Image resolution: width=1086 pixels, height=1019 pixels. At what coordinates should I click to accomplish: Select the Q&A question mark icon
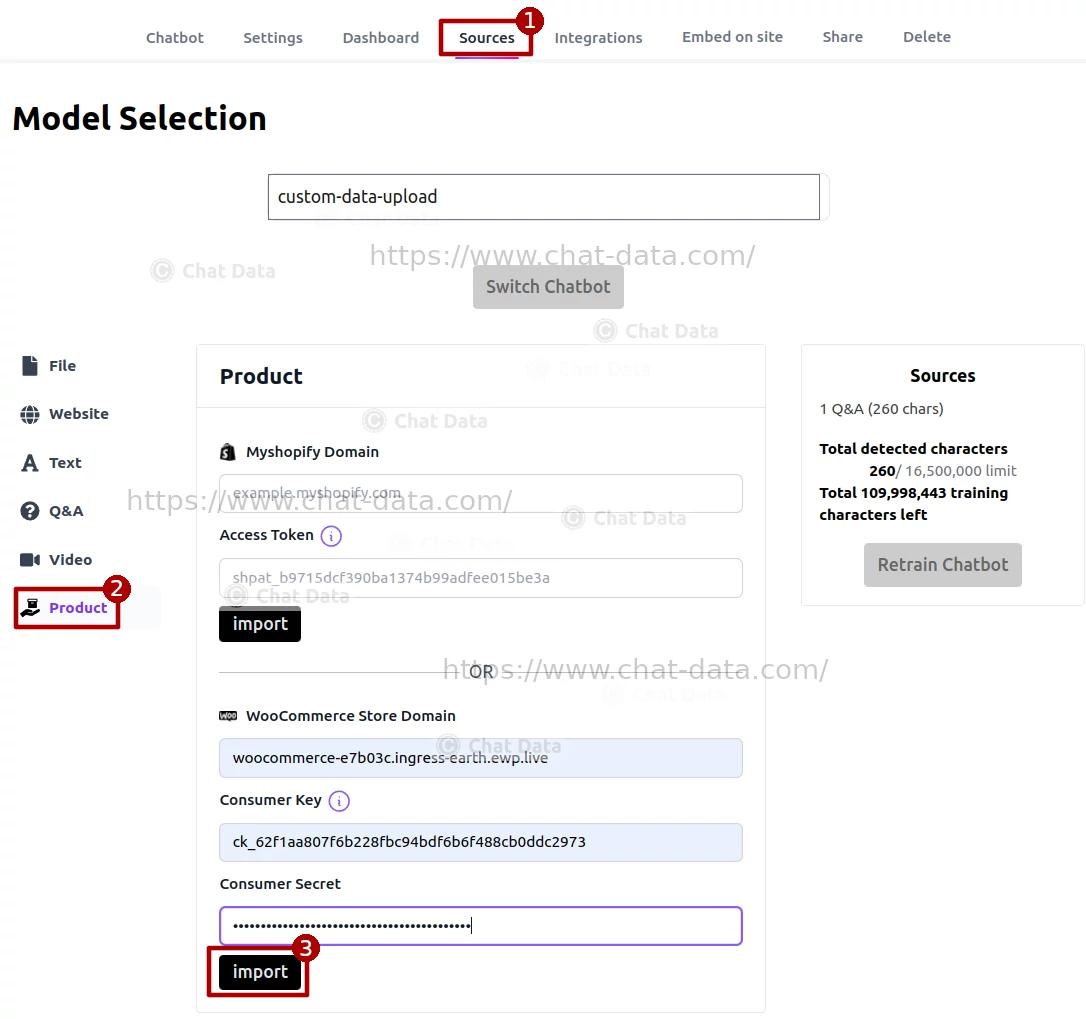click(30, 511)
